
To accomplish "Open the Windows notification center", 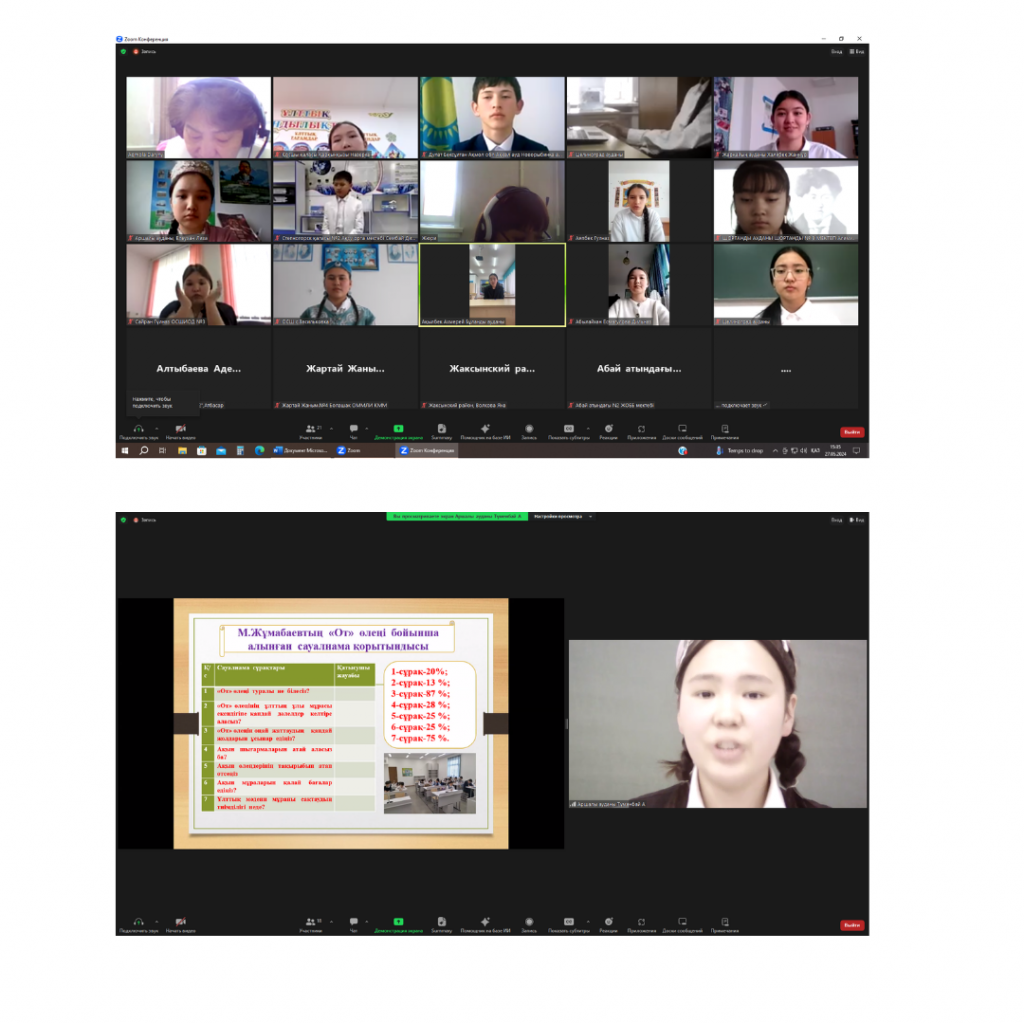I will (x=857, y=451).
